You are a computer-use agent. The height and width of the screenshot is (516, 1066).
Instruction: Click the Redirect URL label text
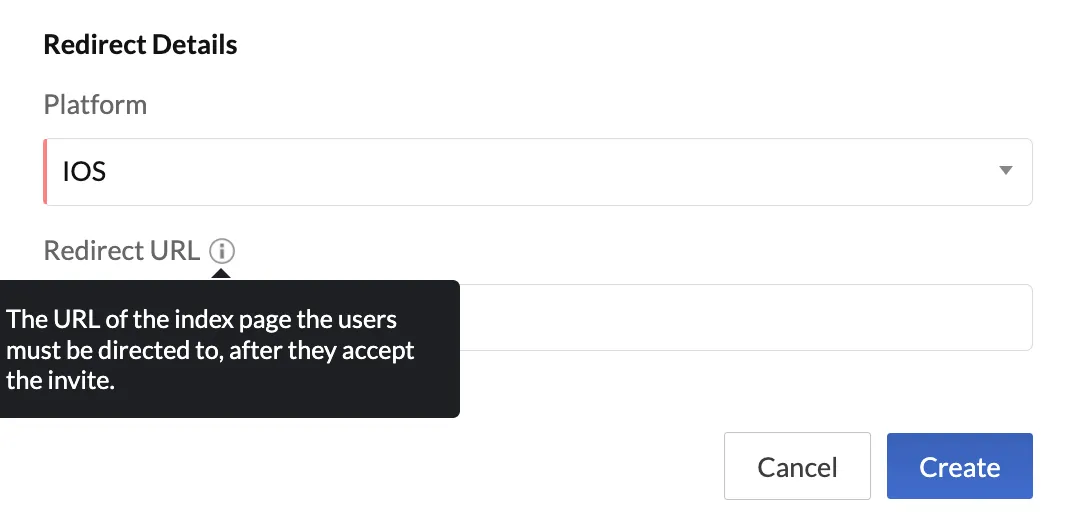pyautogui.click(x=122, y=251)
